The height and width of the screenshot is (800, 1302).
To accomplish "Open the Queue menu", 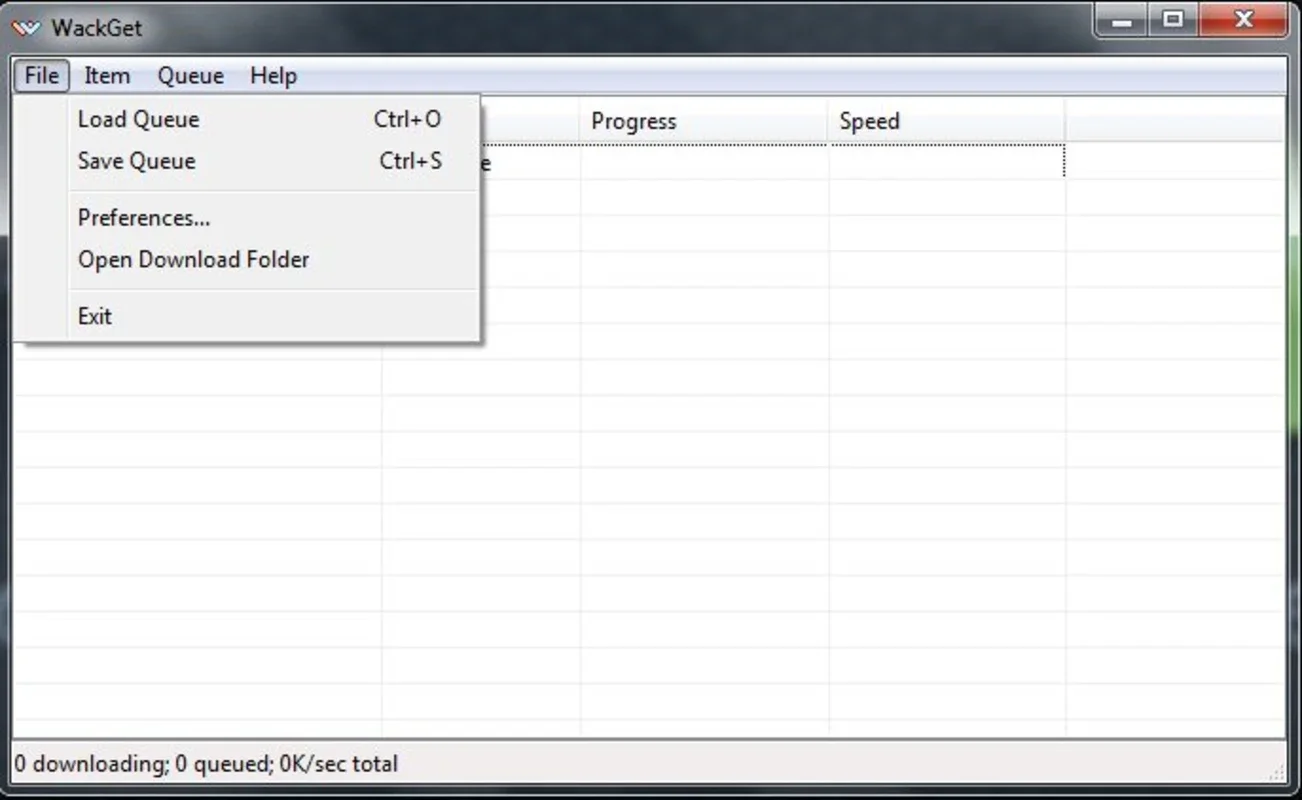I will (x=190, y=76).
